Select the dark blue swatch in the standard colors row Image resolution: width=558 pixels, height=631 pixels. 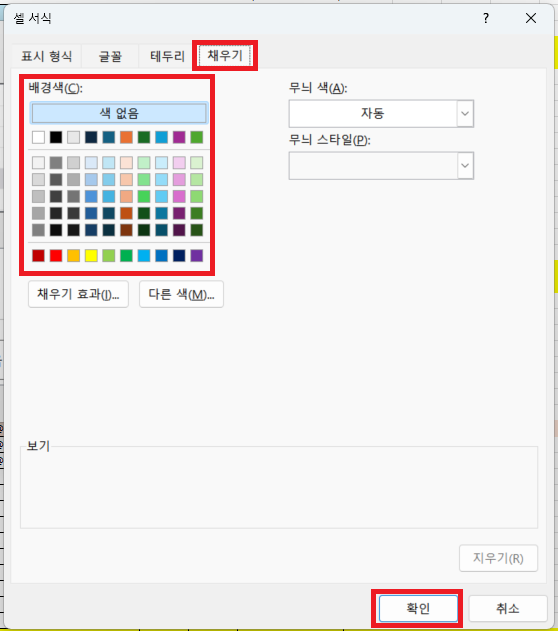(179, 256)
